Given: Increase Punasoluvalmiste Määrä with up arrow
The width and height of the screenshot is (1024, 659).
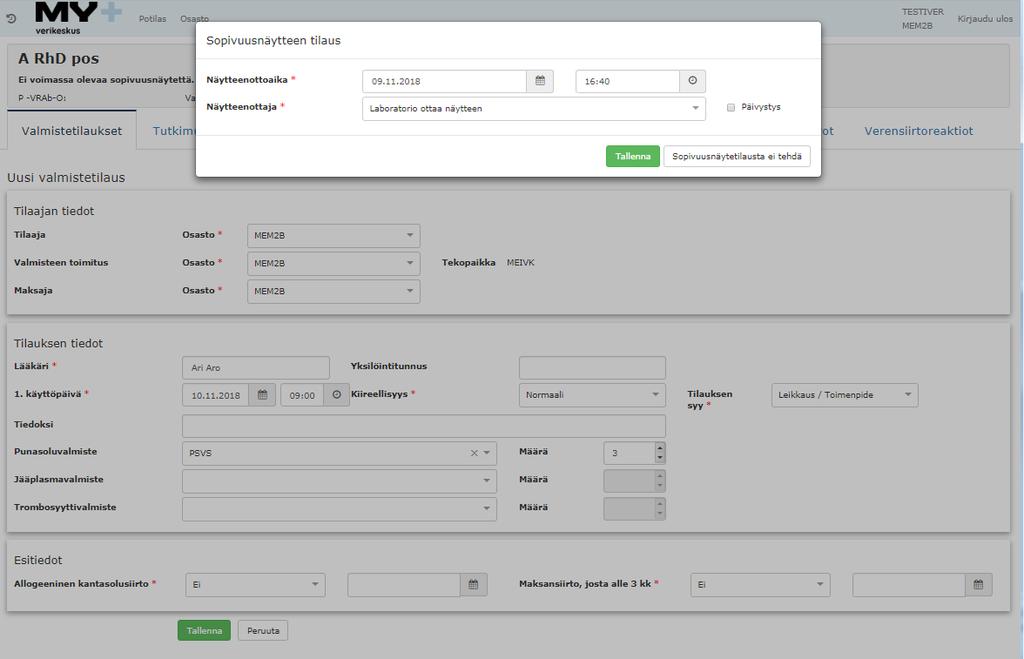Looking at the screenshot, I should pos(660,447).
